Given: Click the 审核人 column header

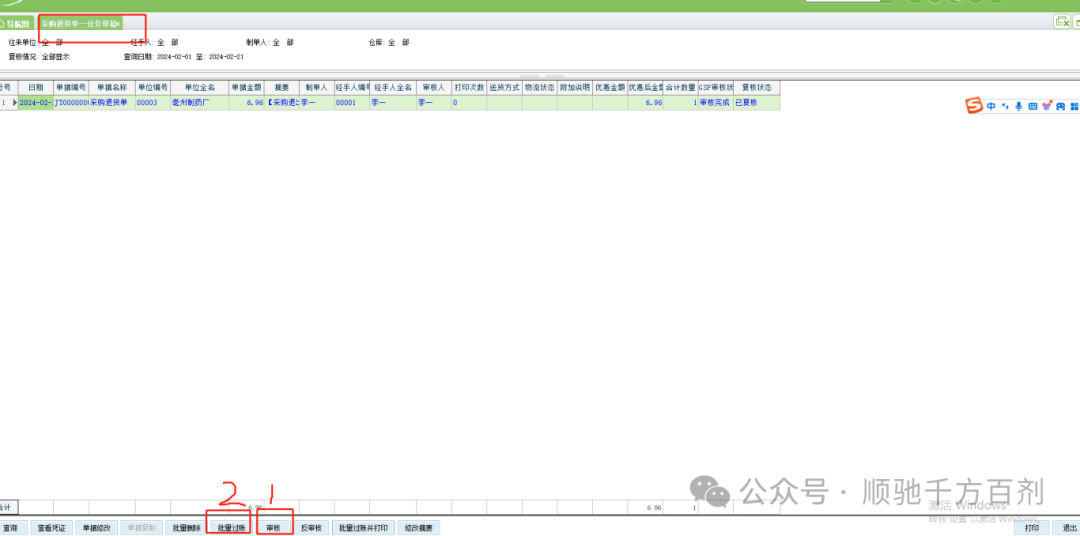Looking at the screenshot, I should point(434,87).
